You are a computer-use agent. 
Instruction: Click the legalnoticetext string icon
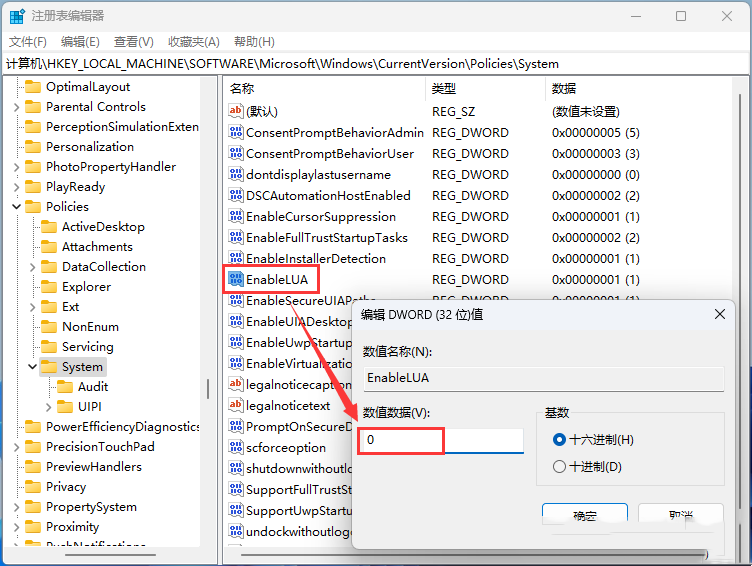235,405
